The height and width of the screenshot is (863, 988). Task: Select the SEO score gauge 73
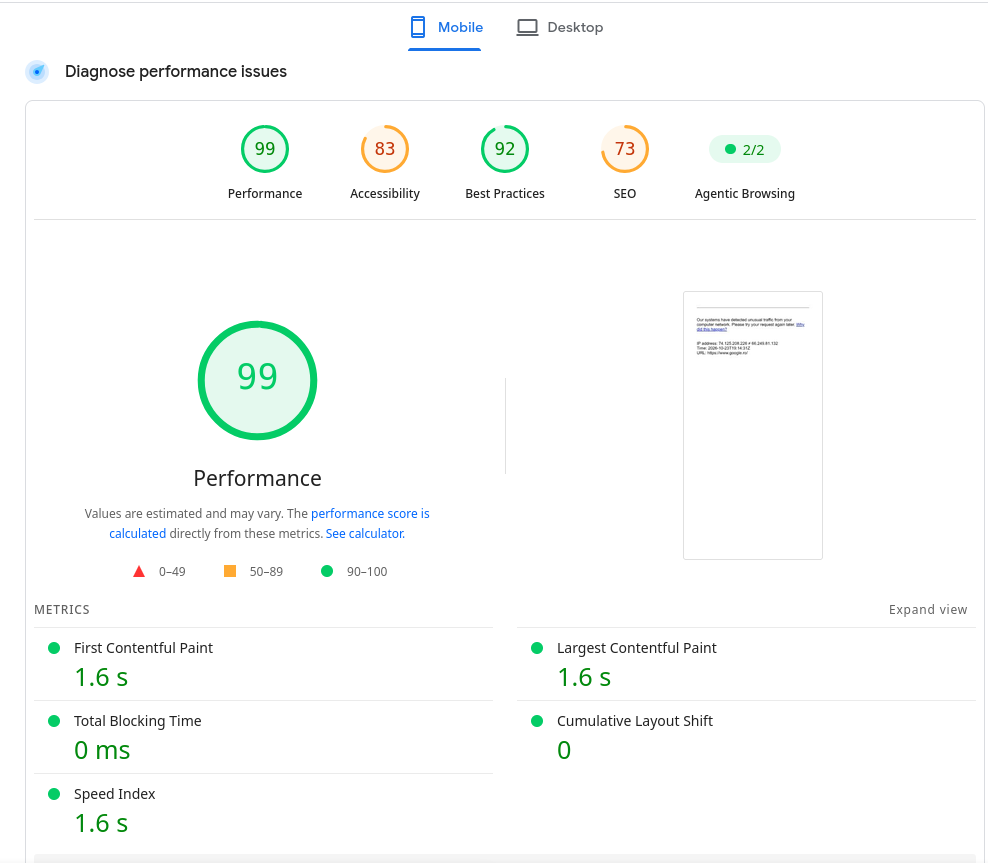624,149
